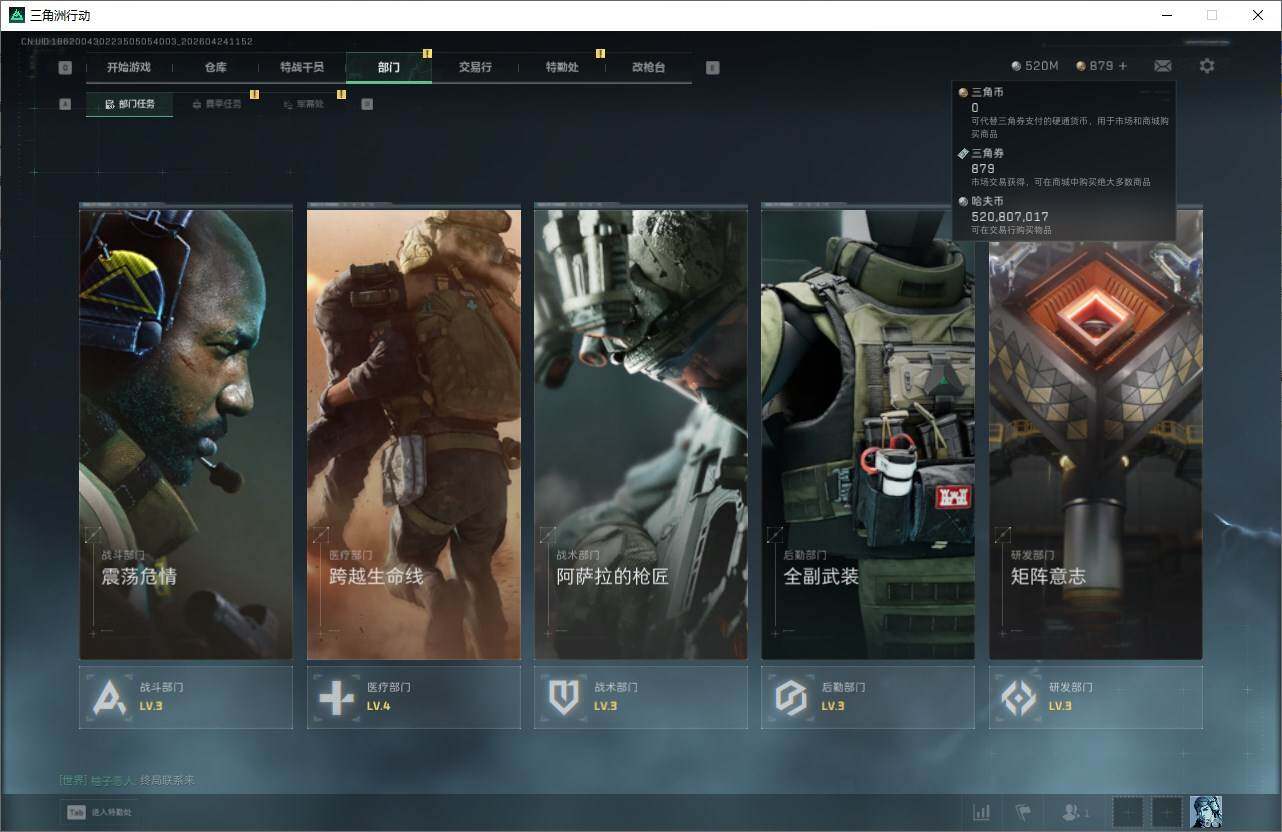Select the 部门 tab
This screenshot has height=832, width=1282.
click(389, 68)
